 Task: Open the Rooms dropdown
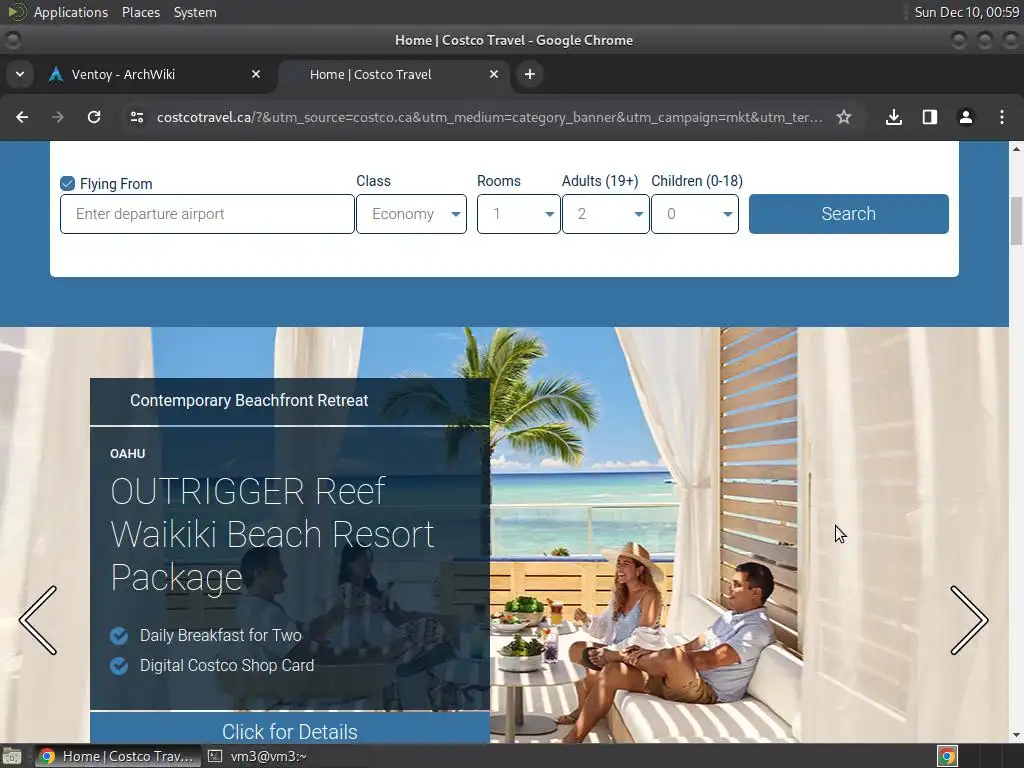coord(519,214)
